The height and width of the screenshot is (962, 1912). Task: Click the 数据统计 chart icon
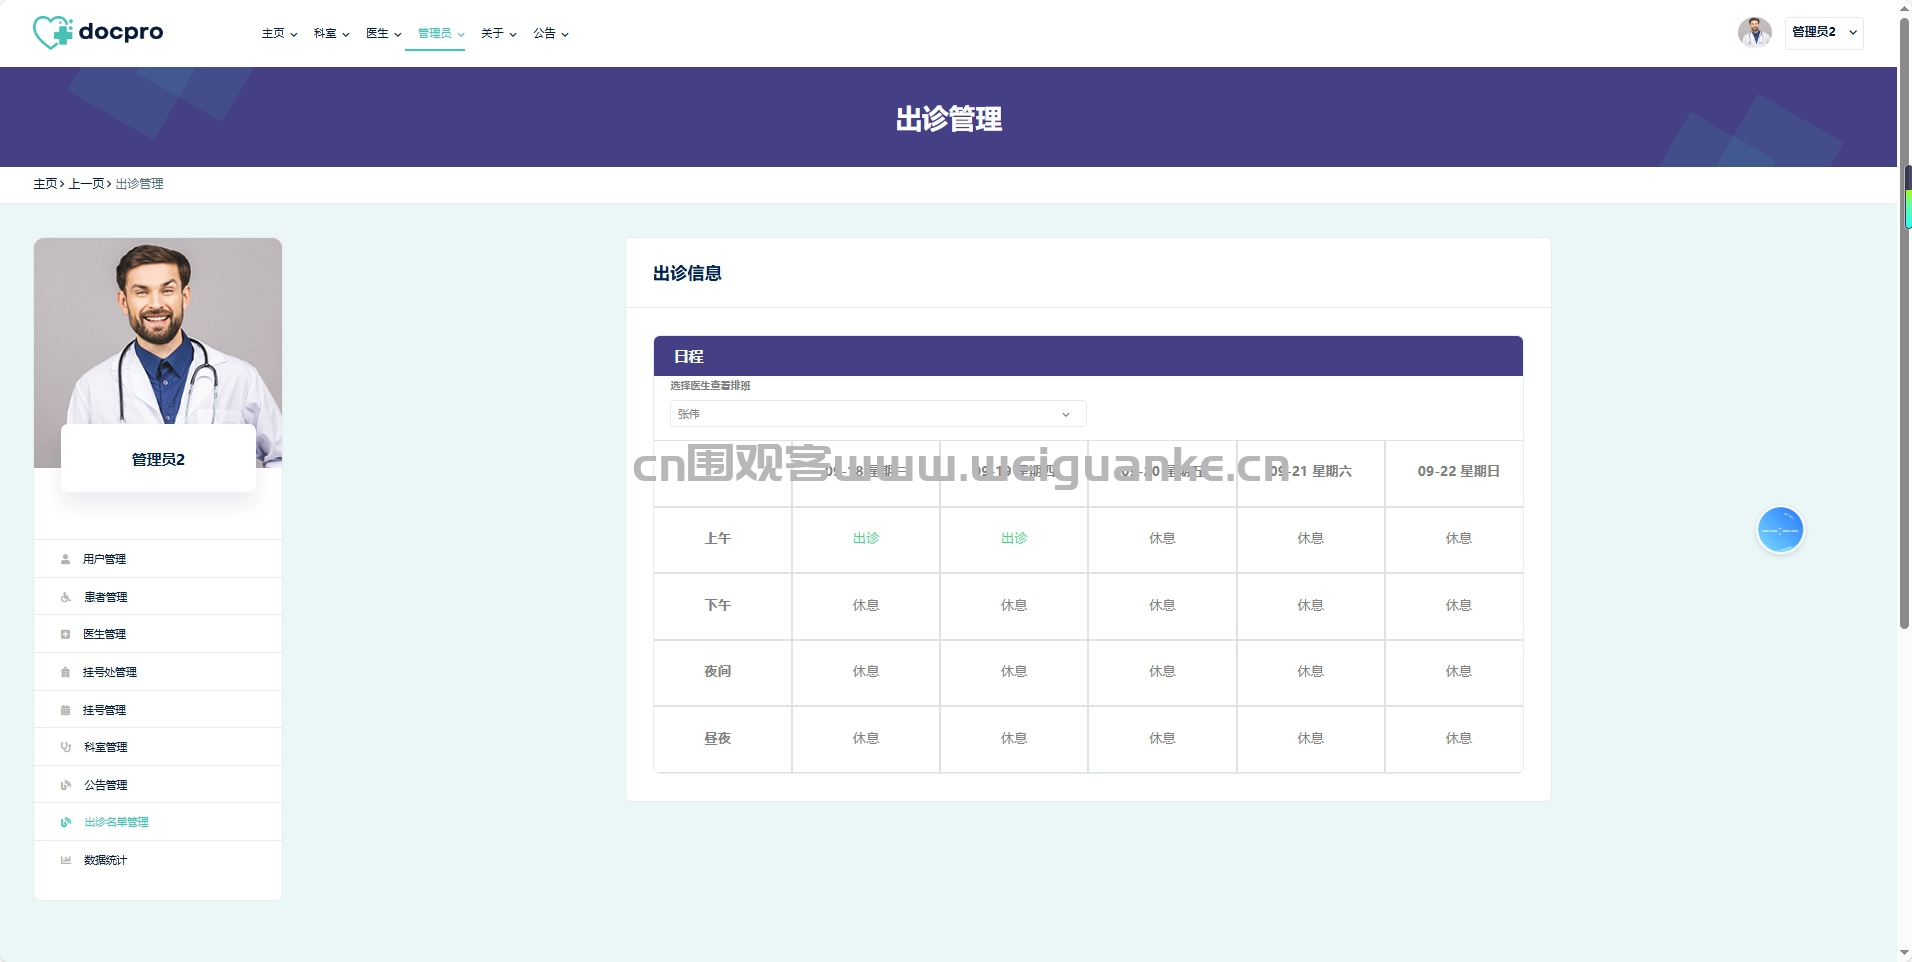coord(65,860)
